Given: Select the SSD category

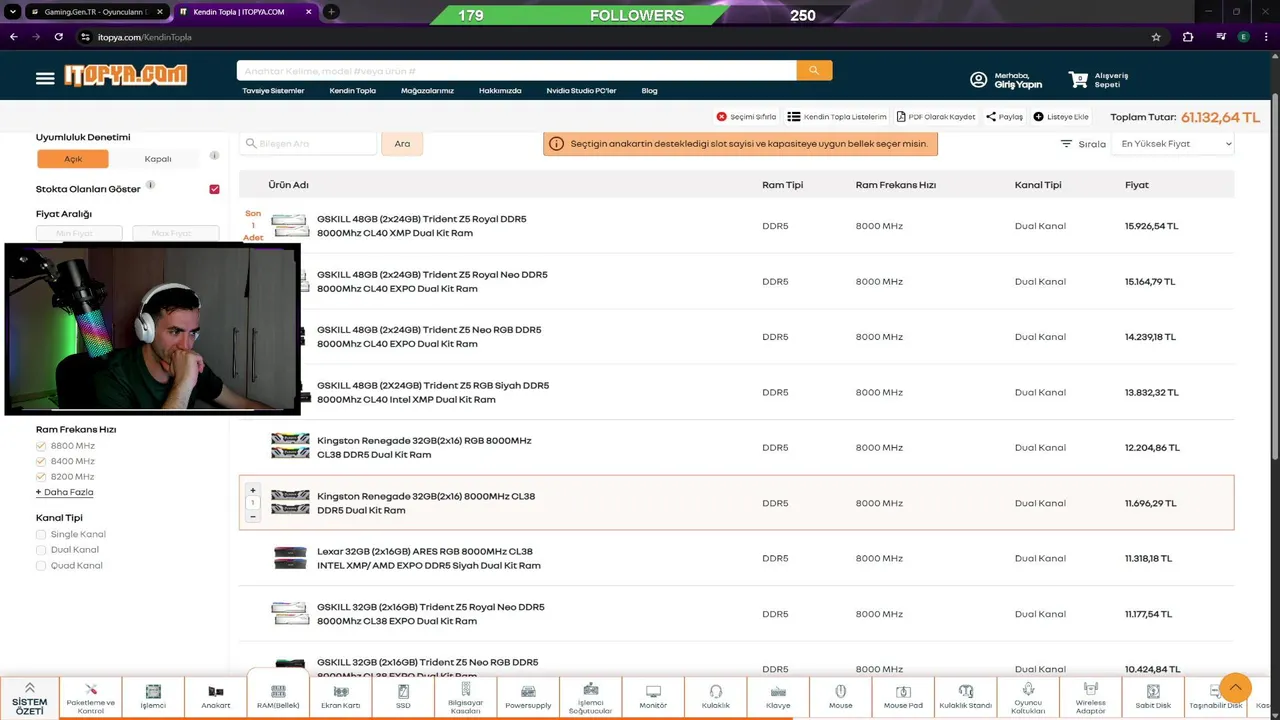Looking at the screenshot, I should click(x=403, y=697).
